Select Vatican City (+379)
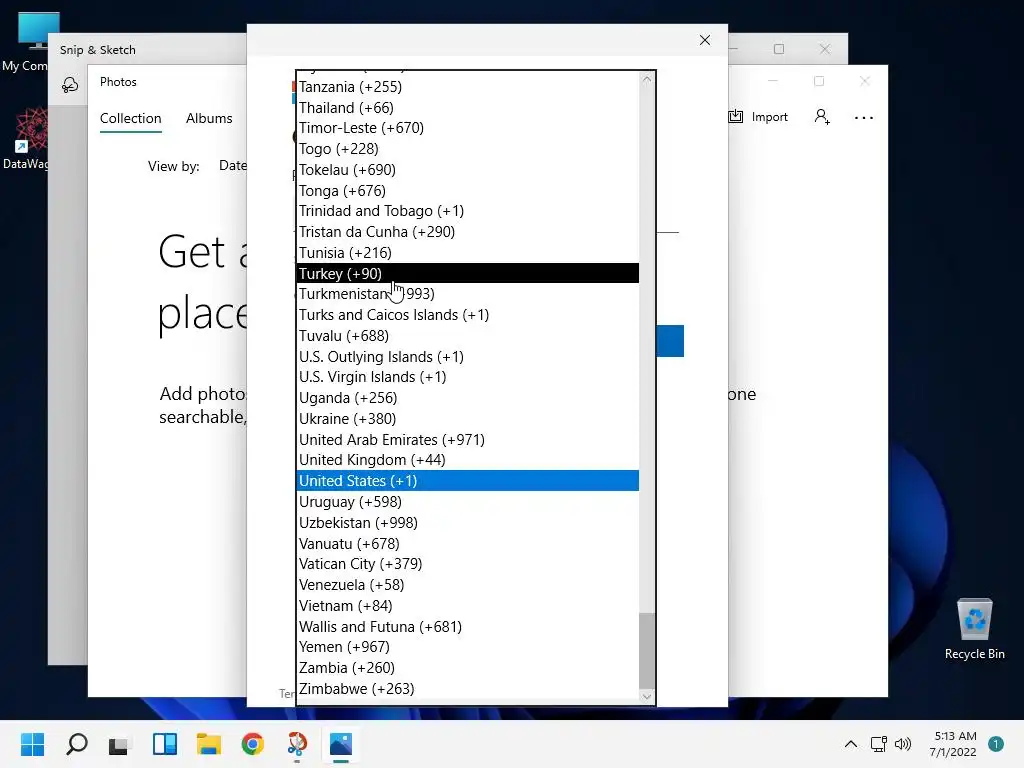This screenshot has height=768, width=1024. pos(468,564)
